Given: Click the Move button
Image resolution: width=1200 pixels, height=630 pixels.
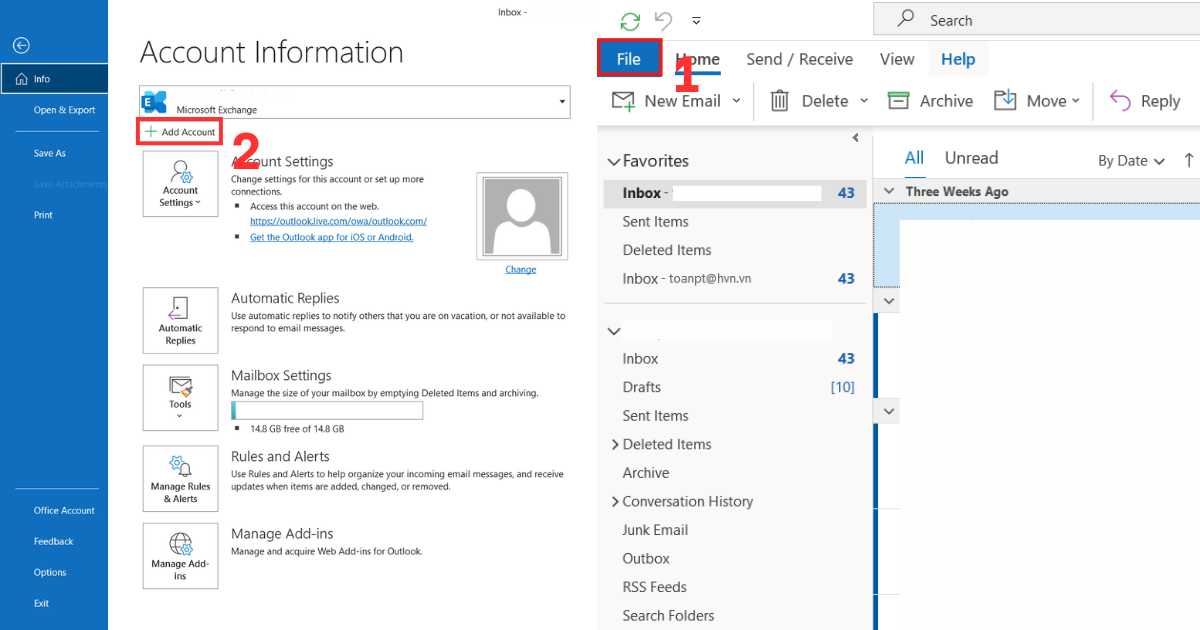Looking at the screenshot, I should coord(1037,101).
